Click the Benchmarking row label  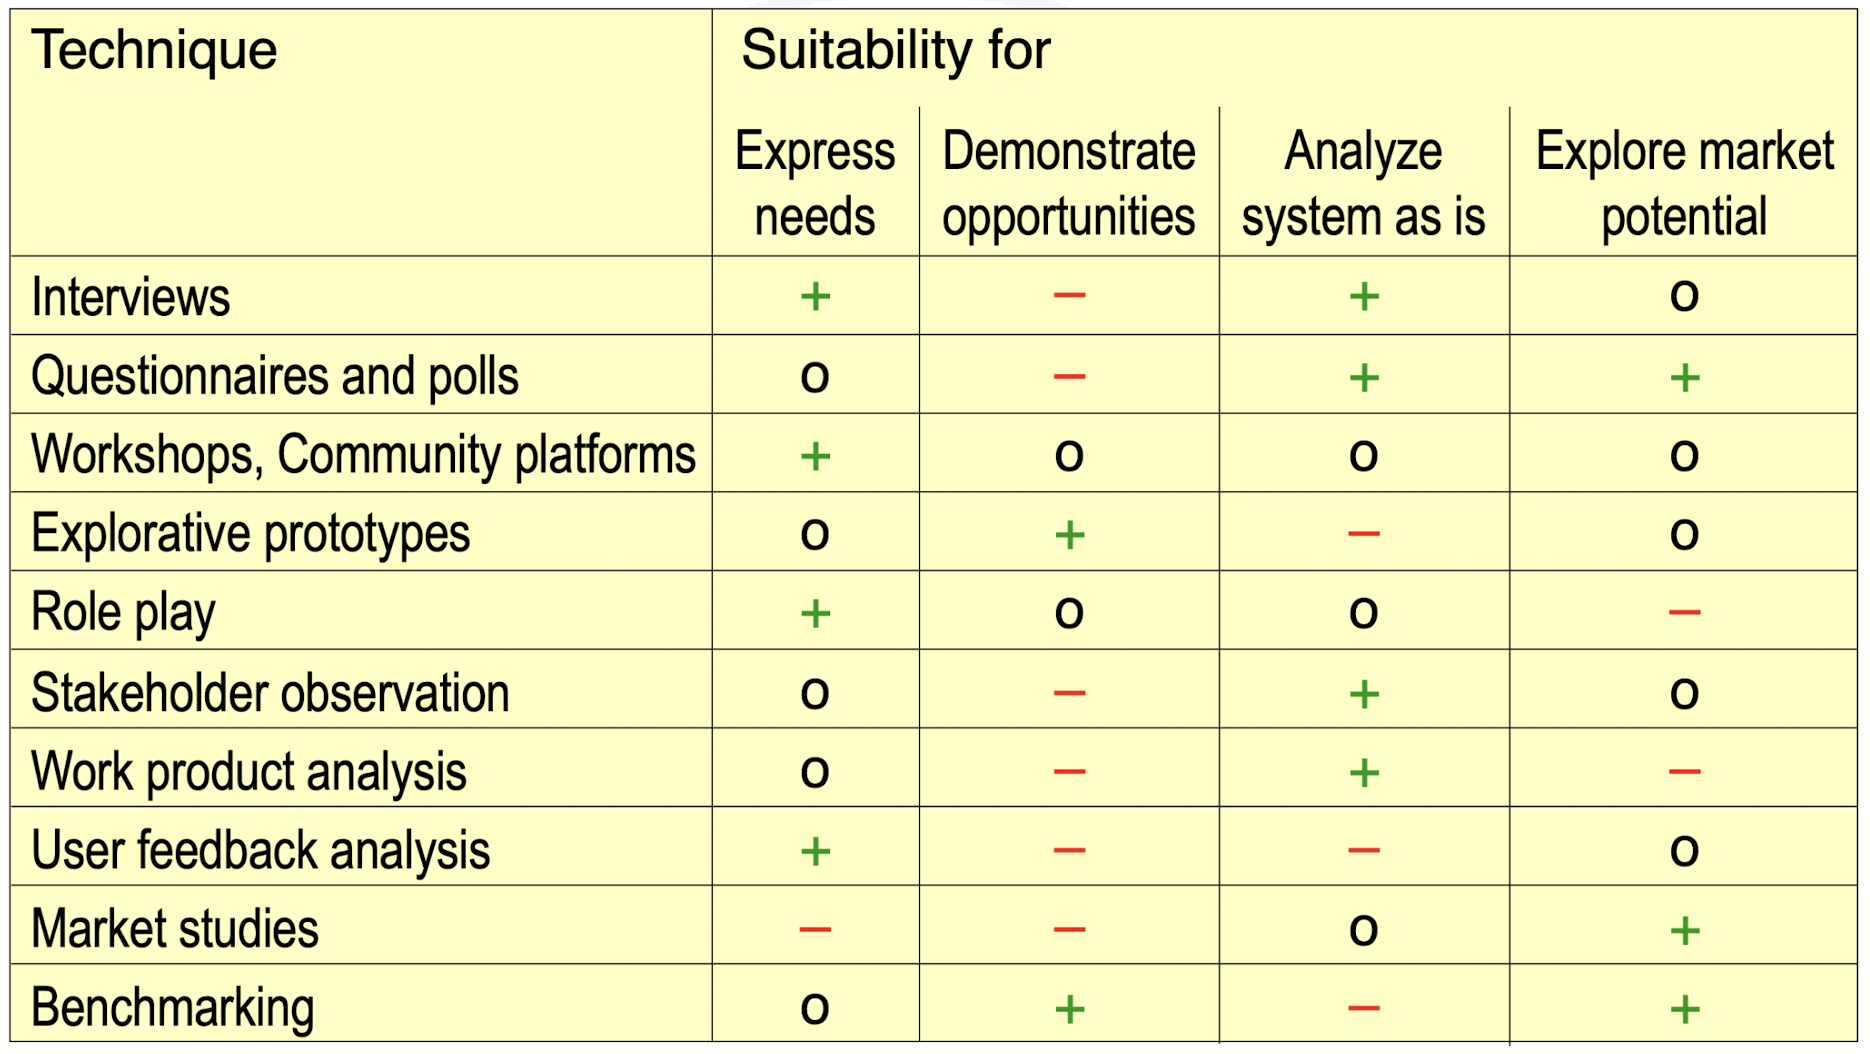coord(173,1007)
